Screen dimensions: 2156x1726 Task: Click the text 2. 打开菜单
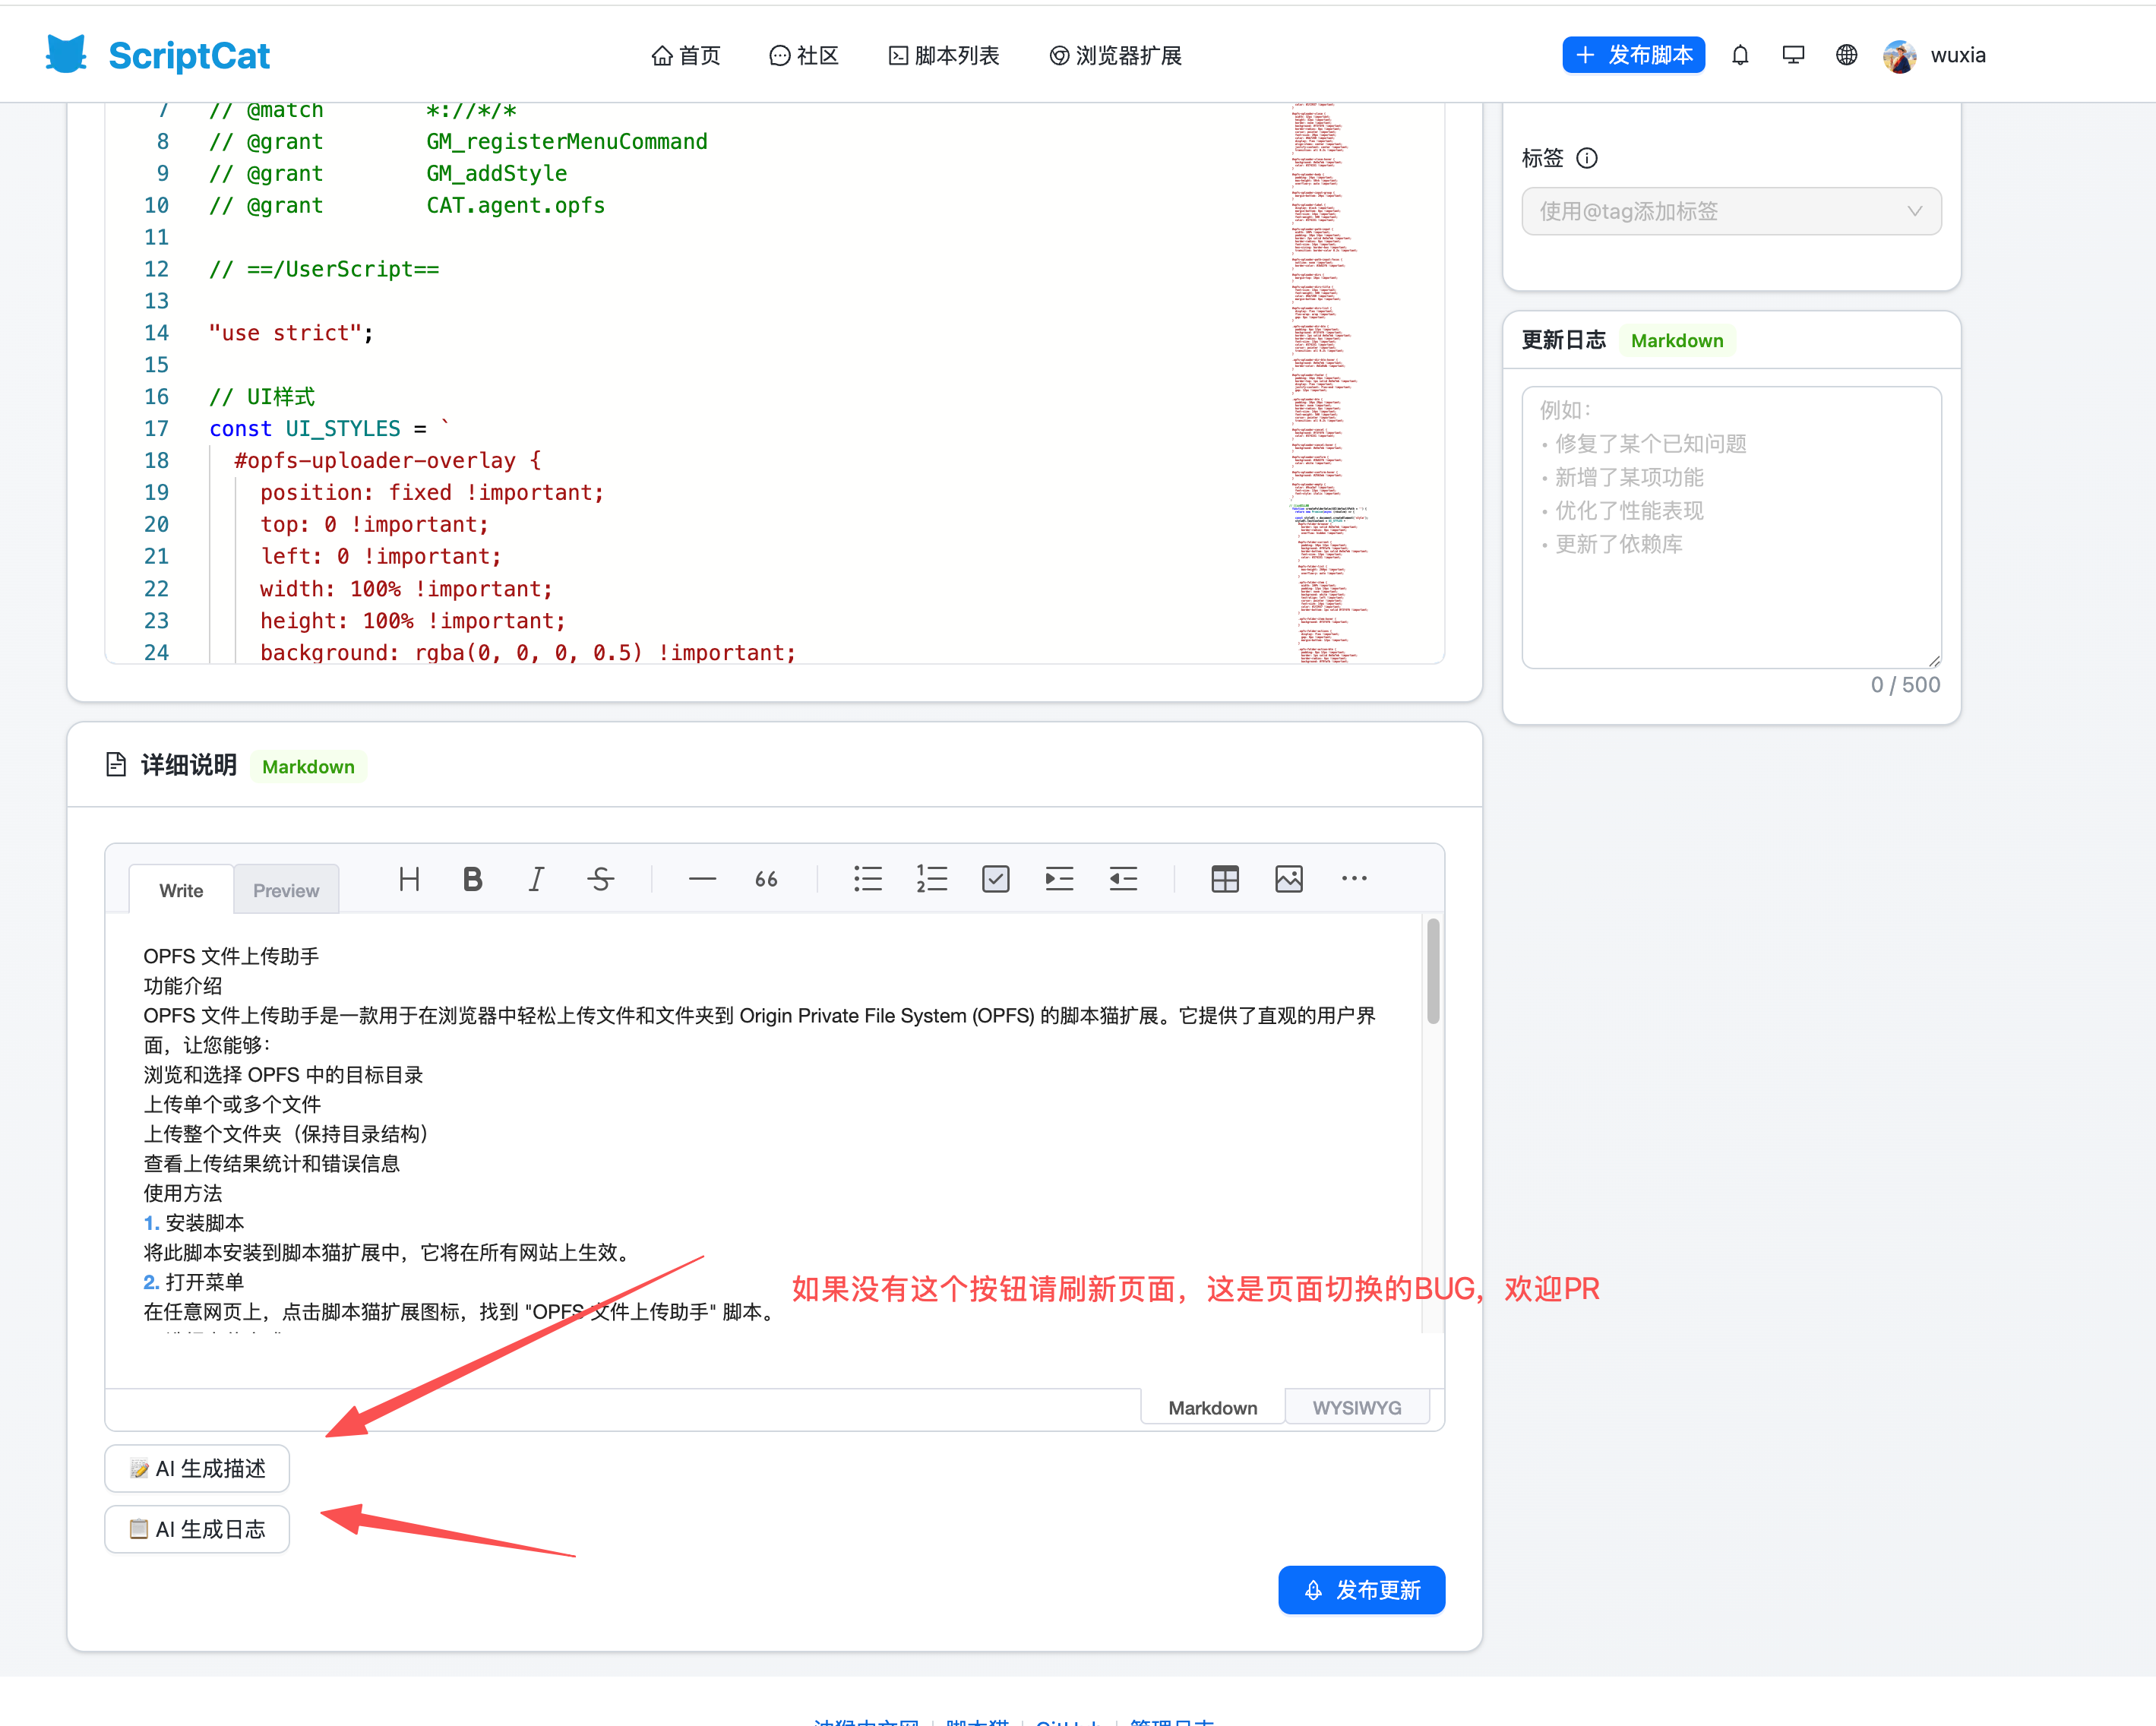pyautogui.click(x=194, y=1282)
